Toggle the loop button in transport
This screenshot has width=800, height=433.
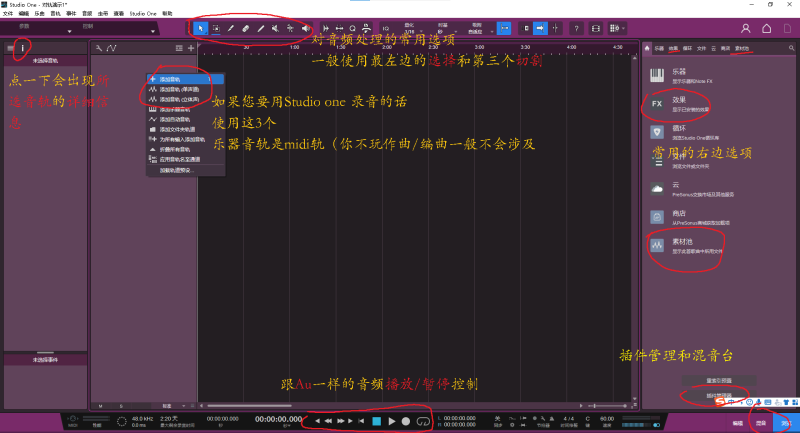(423, 421)
